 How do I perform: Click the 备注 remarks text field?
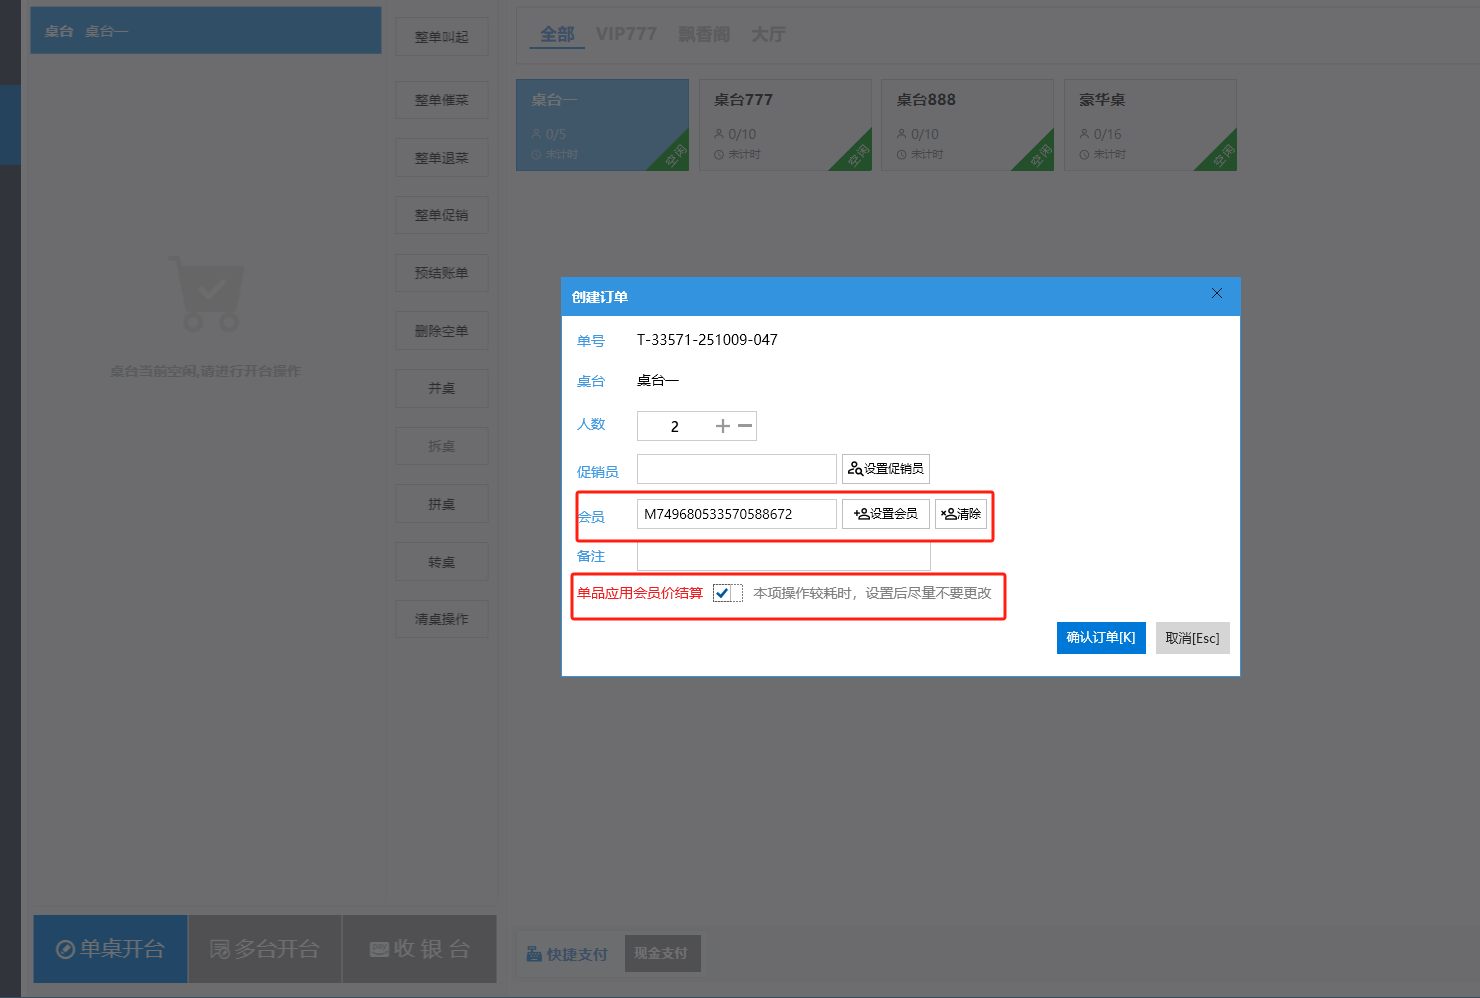coord(783,557)
